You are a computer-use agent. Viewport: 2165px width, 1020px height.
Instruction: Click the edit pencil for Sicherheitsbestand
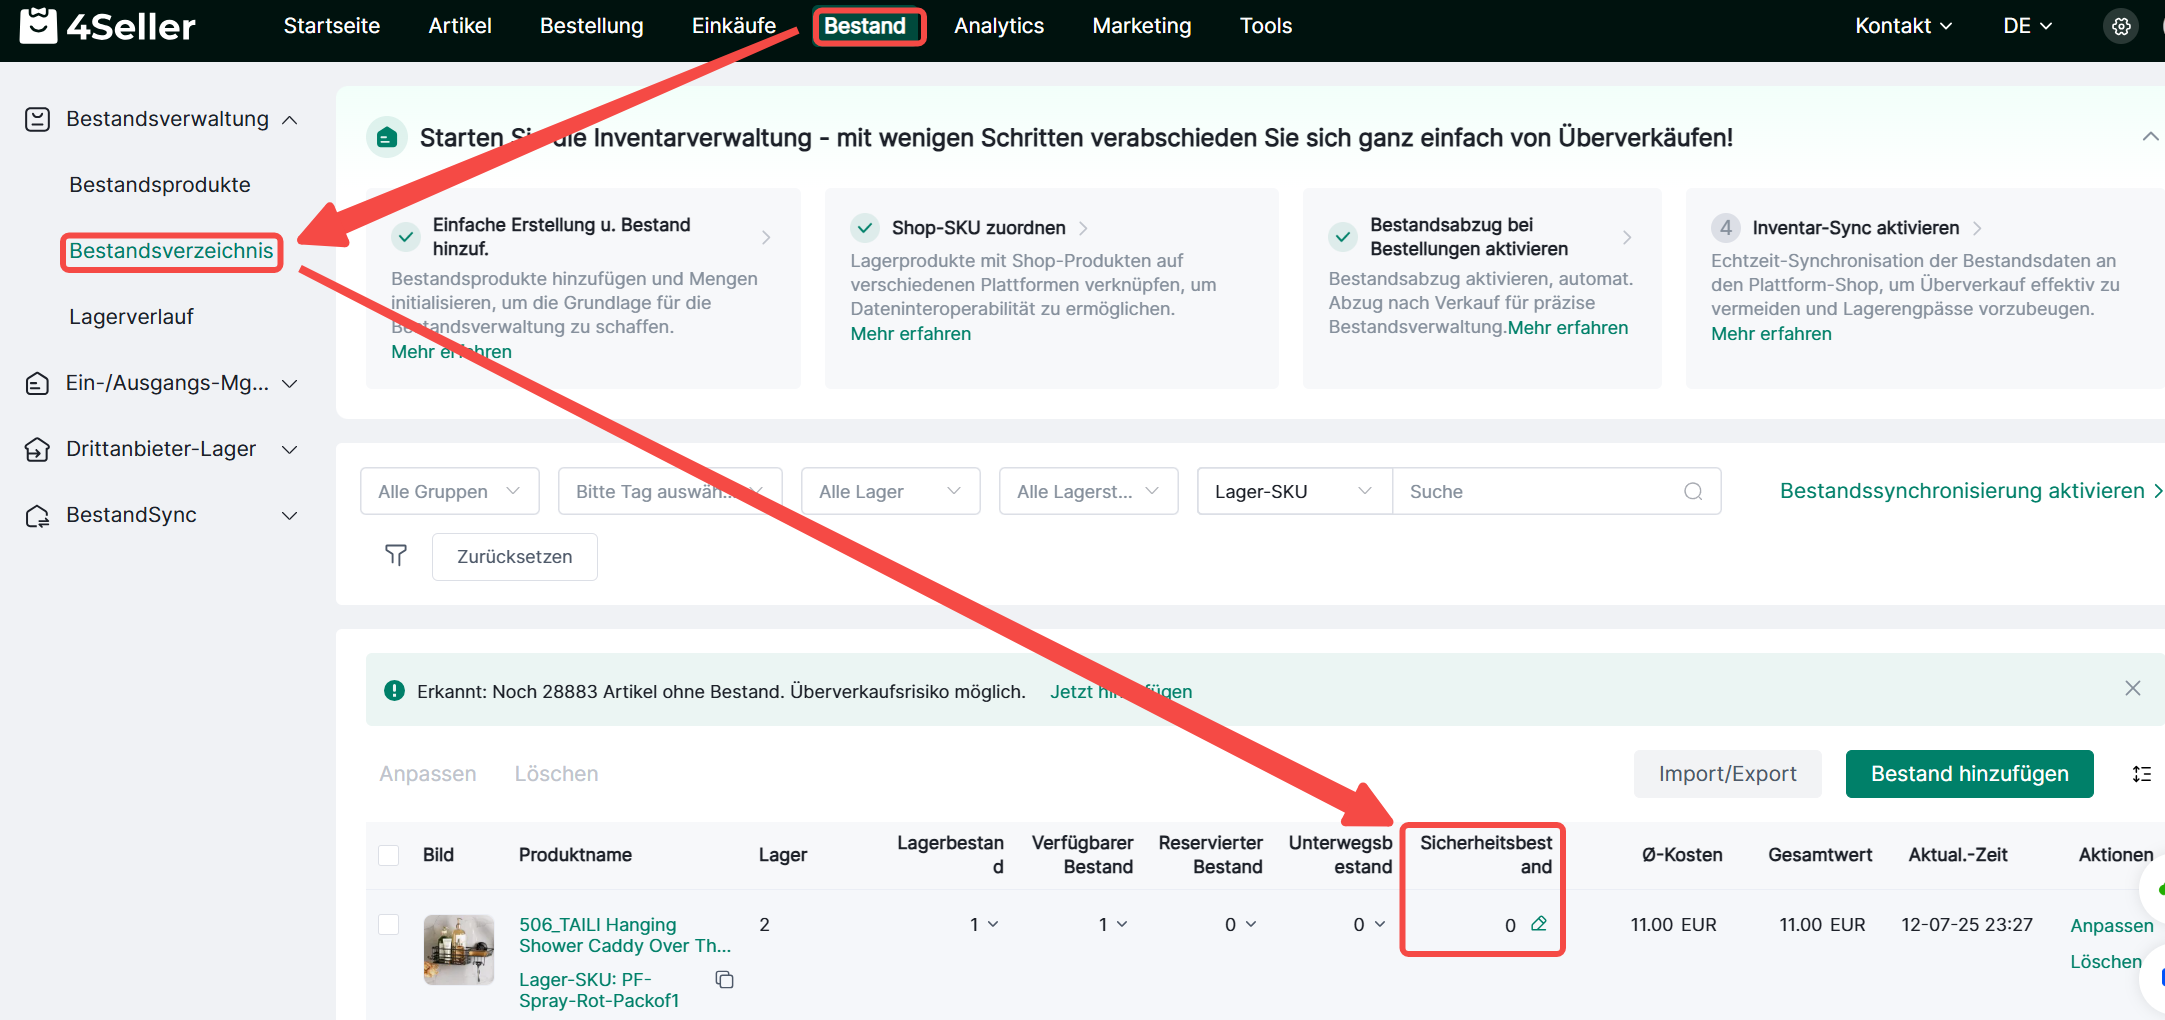point(1539,924)
